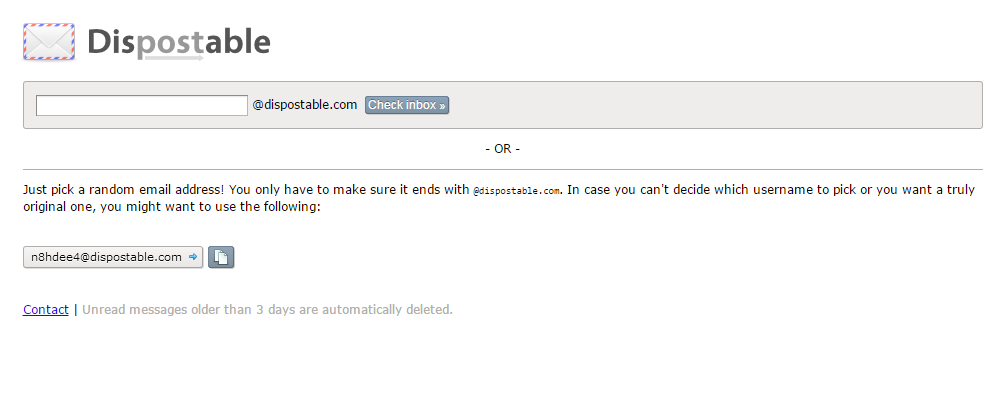Screen dimensions: 994x420
Task: Click the gray arrow beneath the logo's "post" letters
Action: (174, 58)
